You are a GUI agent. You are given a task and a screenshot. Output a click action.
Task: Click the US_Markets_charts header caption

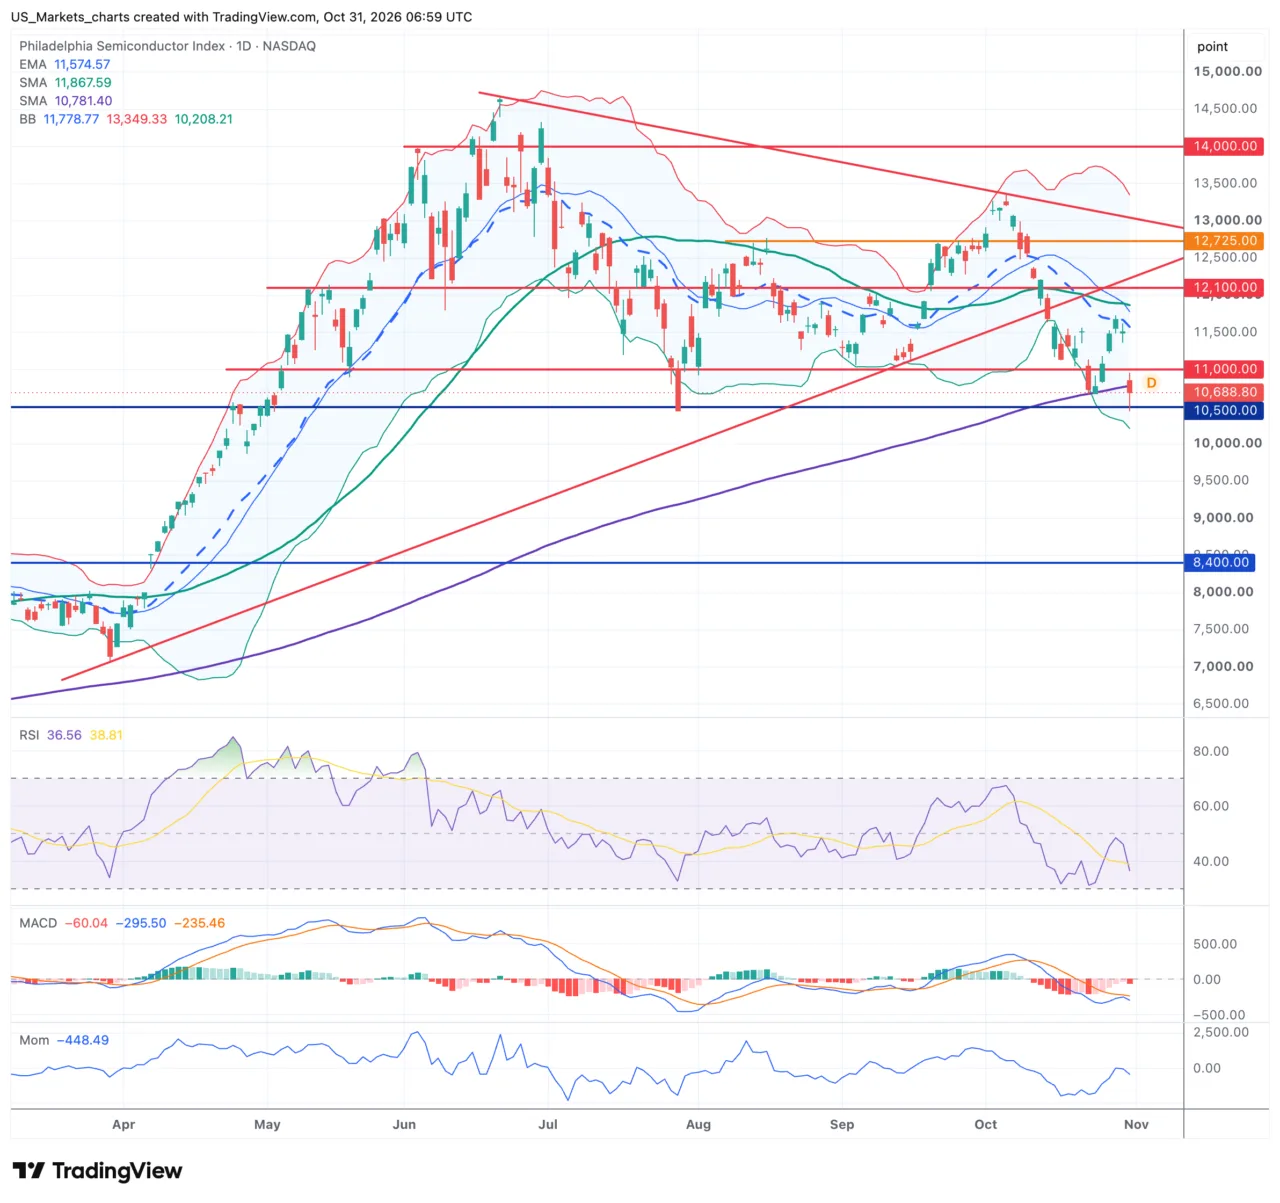pyautogui.click(x=241, y=17)
